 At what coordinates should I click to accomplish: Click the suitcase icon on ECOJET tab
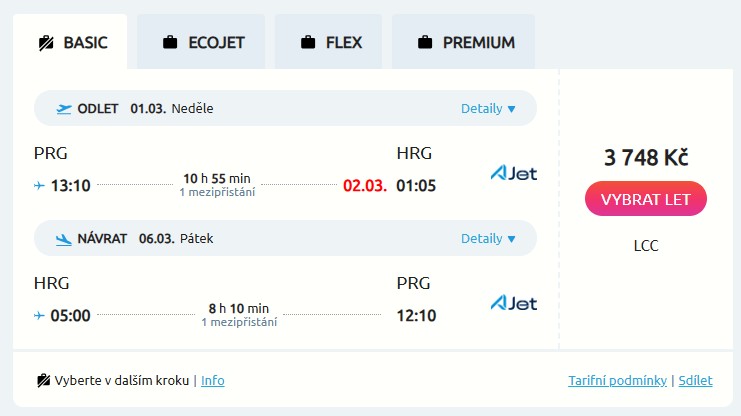tap(170, 42)
